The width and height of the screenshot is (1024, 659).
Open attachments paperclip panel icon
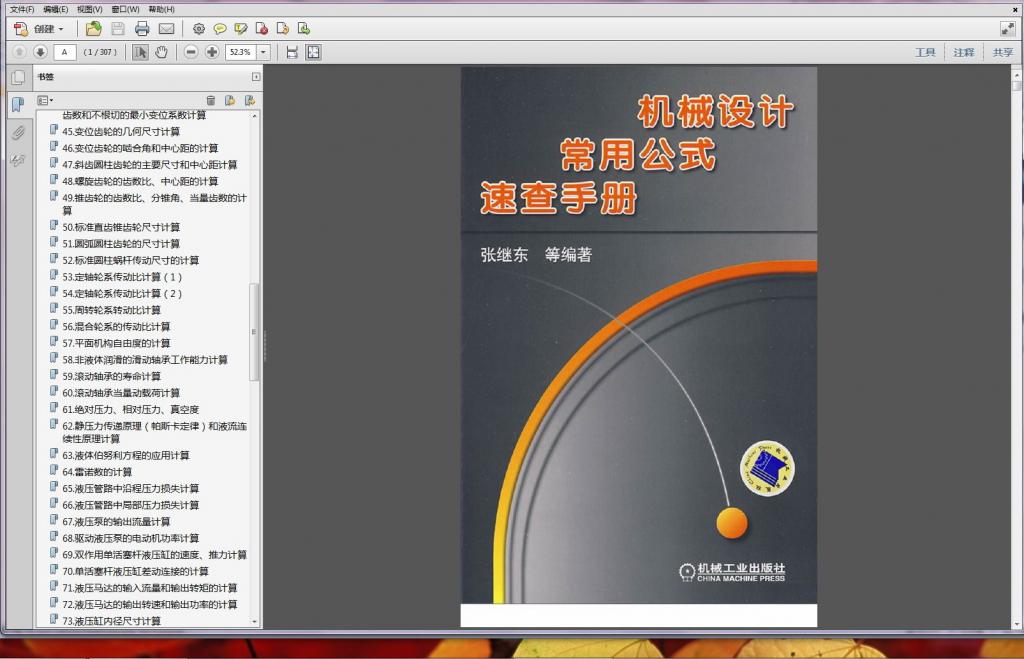pyautogui.click(x=18, y=133)
